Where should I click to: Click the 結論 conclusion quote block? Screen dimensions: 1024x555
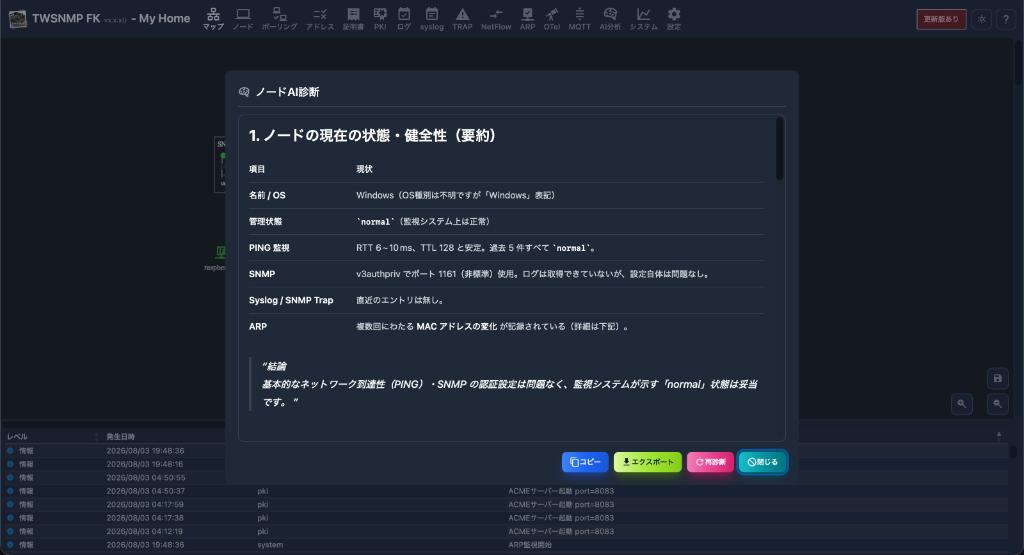point(506,384)
